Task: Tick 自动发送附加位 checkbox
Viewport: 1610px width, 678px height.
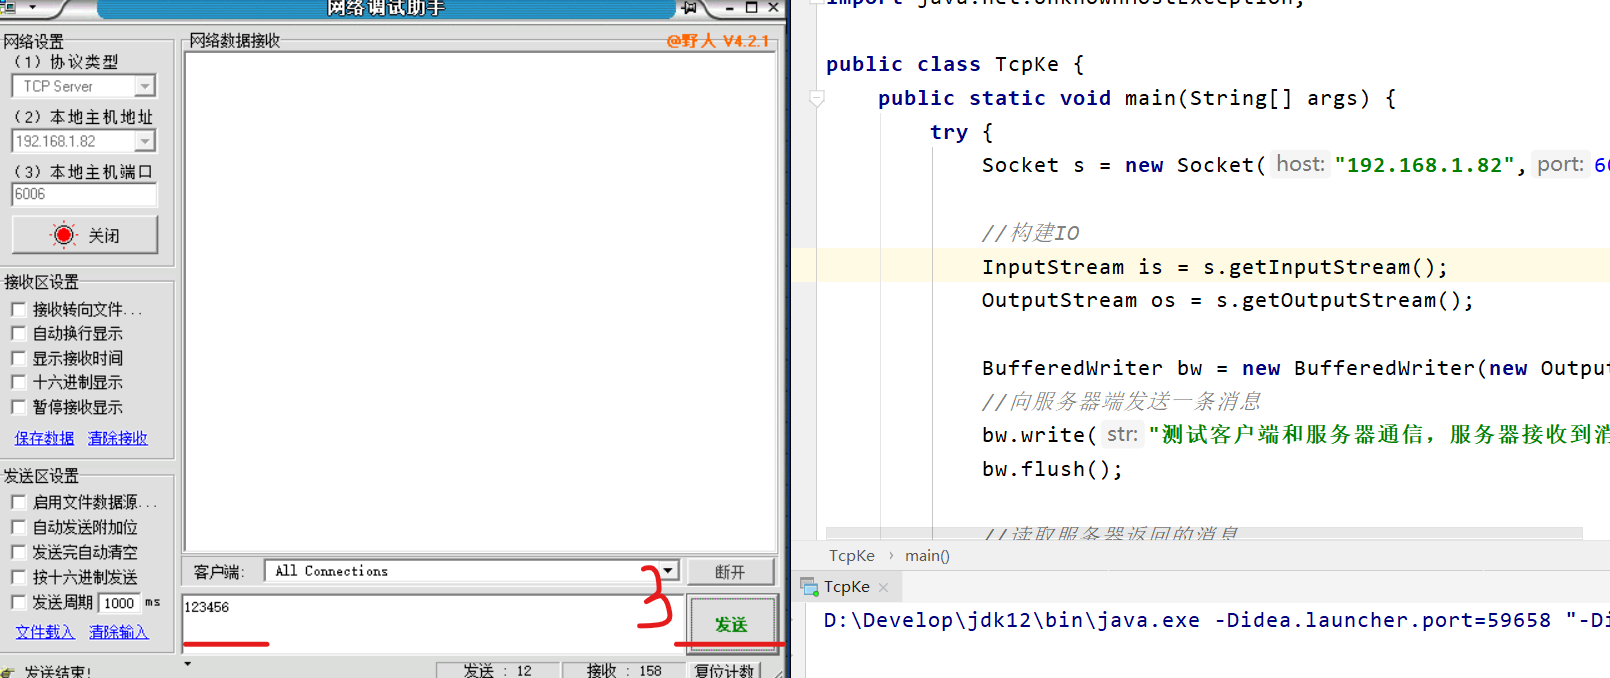Action: [x=18, y=527]
